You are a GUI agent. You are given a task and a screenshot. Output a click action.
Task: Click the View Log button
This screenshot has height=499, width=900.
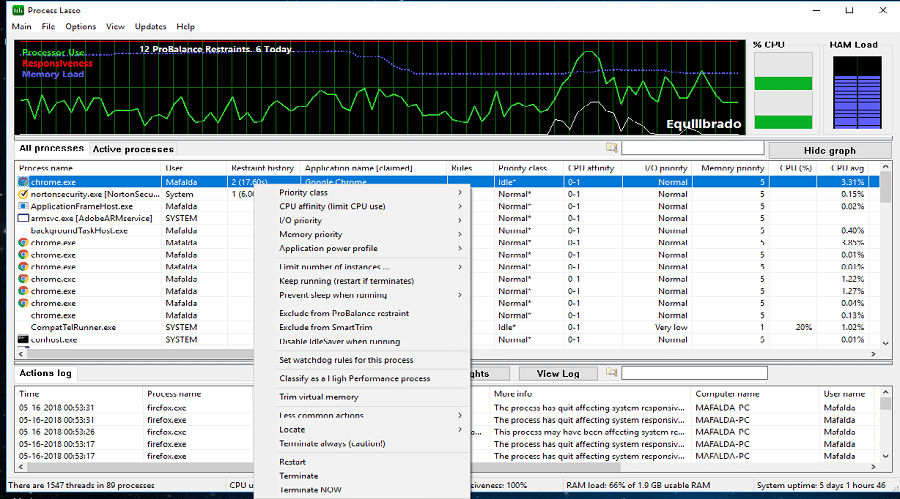(558, 374)
